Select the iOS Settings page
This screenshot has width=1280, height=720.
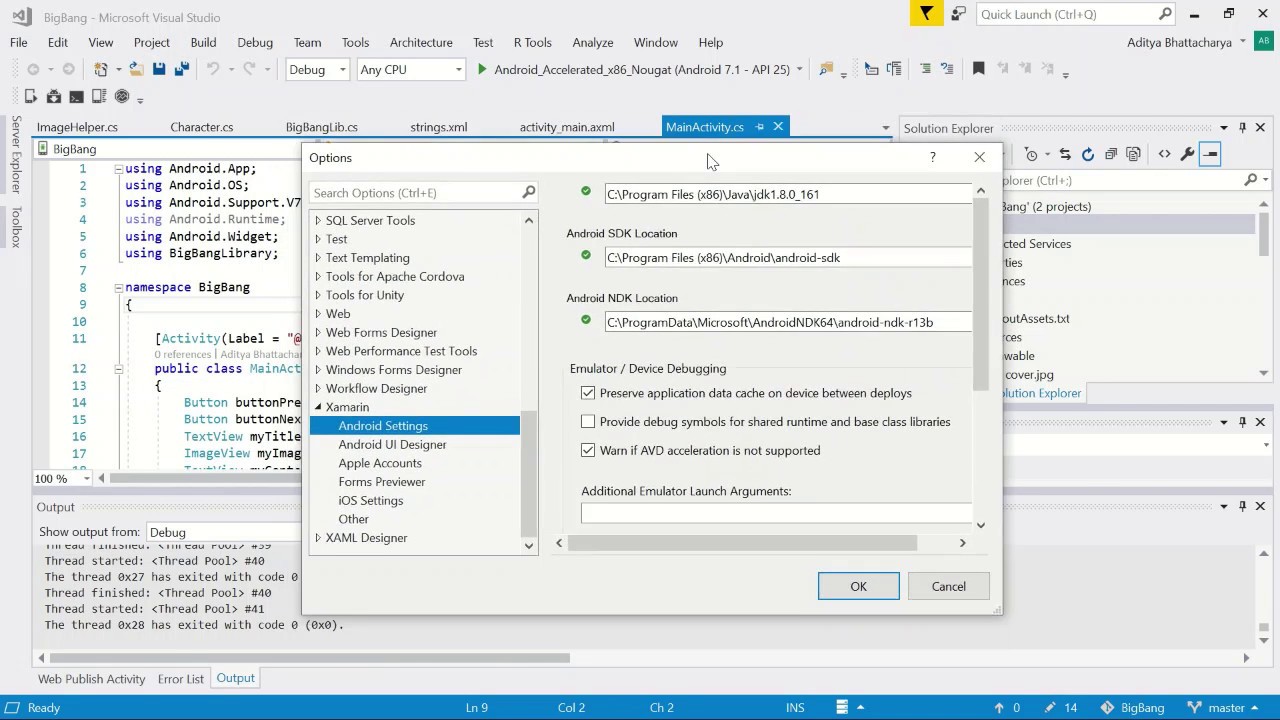pos(370,500)
